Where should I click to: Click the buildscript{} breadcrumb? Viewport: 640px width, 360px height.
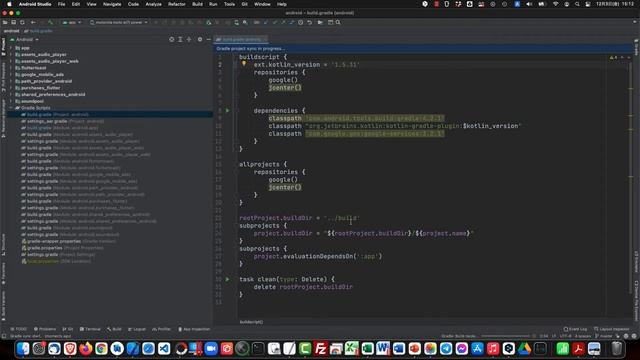(x=251, y=322)
